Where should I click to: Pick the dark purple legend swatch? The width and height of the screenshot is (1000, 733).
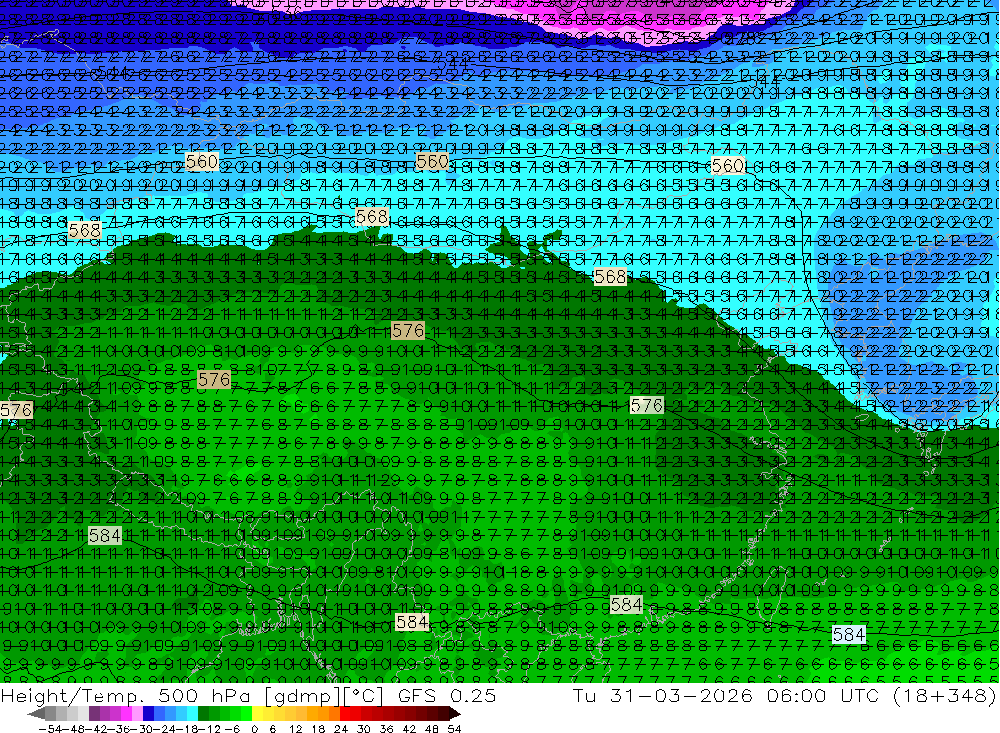pos(94,714)
